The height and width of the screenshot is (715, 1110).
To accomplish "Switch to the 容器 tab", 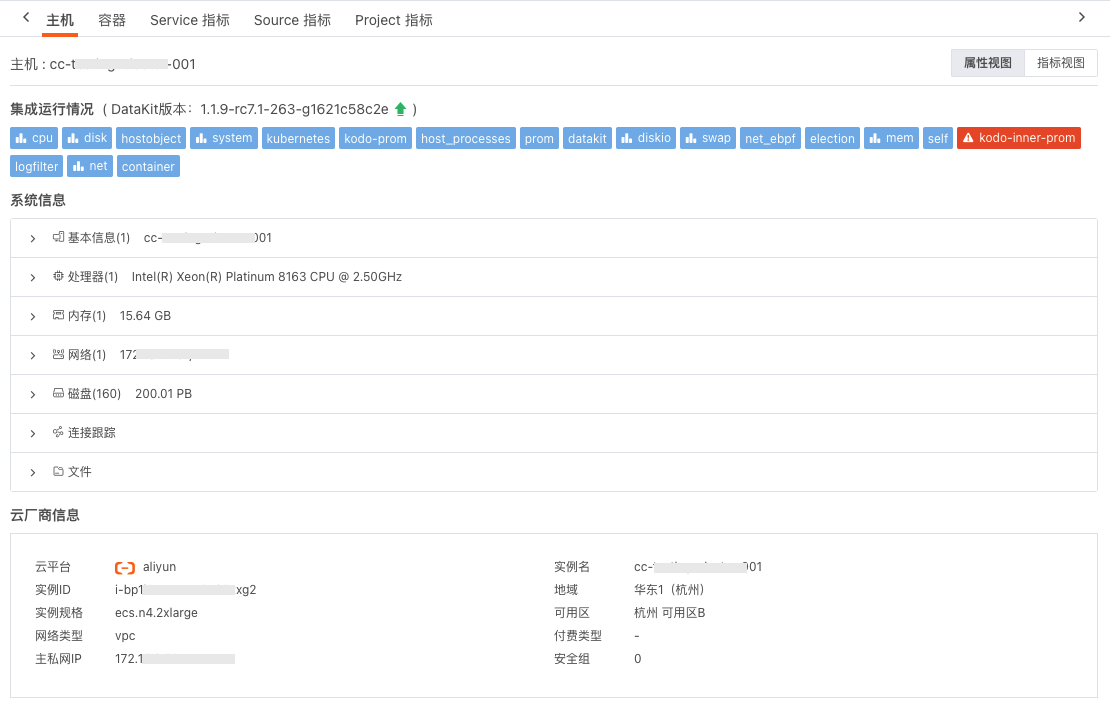I will pyautogui.click(x=112, y=20).
